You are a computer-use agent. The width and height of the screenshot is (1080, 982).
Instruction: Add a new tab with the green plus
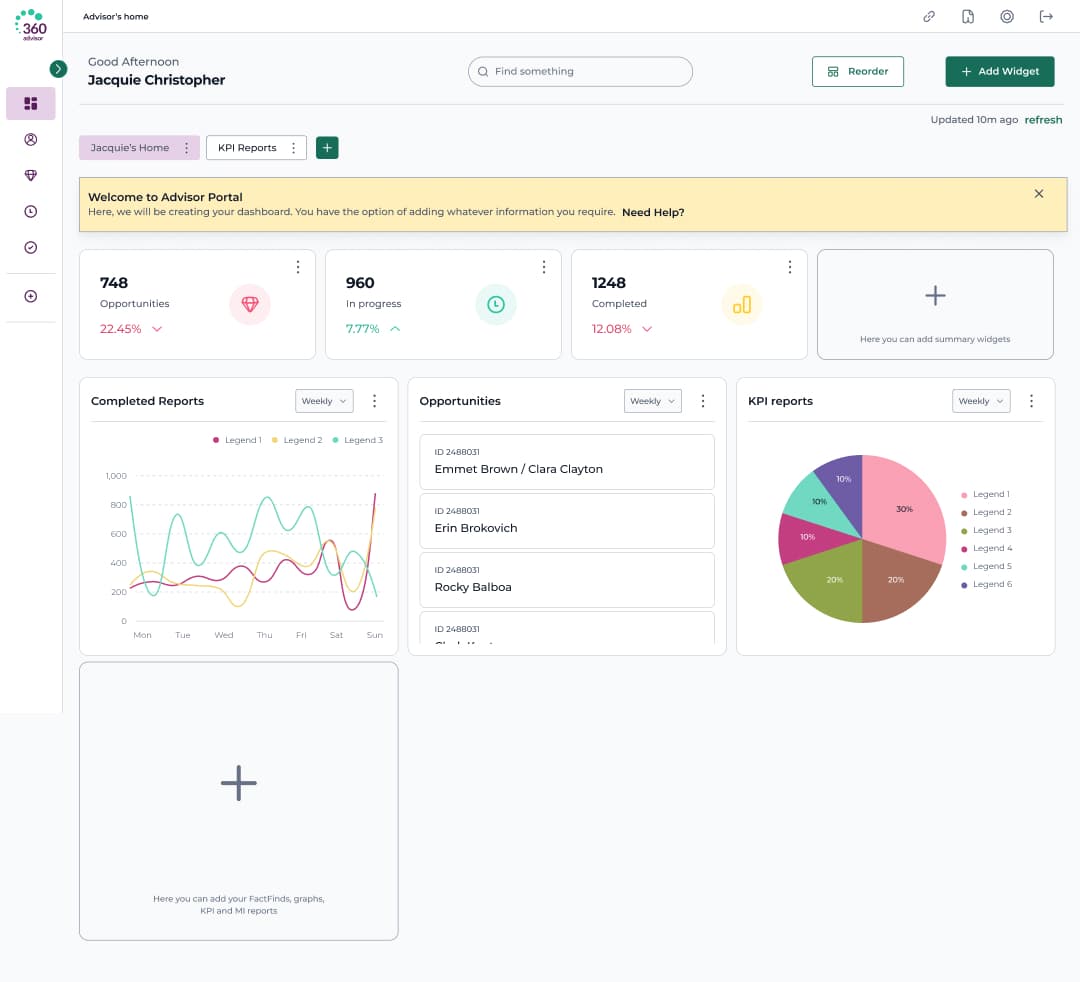(327, 148)
